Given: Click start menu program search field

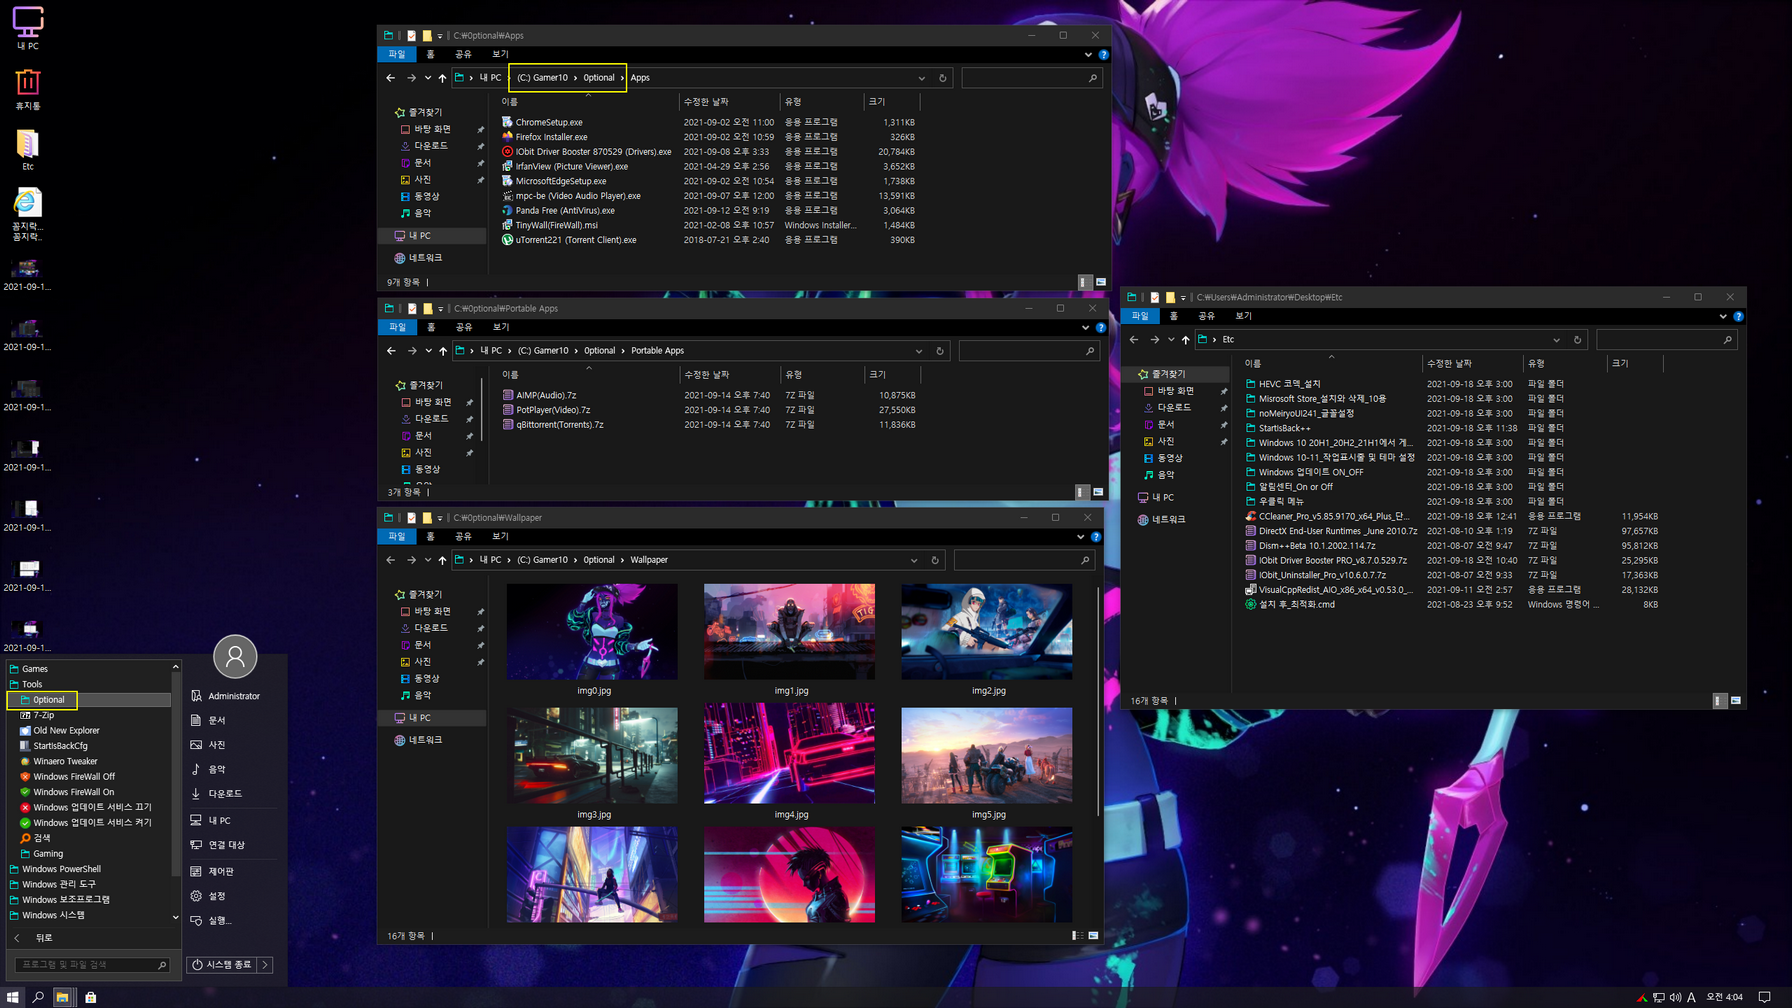Looking at the screenshot, I should pos(91,965).
